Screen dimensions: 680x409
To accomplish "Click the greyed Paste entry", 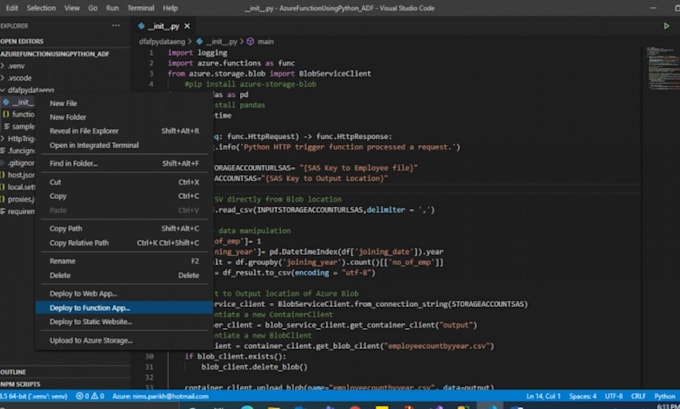I will click(124, 210).
